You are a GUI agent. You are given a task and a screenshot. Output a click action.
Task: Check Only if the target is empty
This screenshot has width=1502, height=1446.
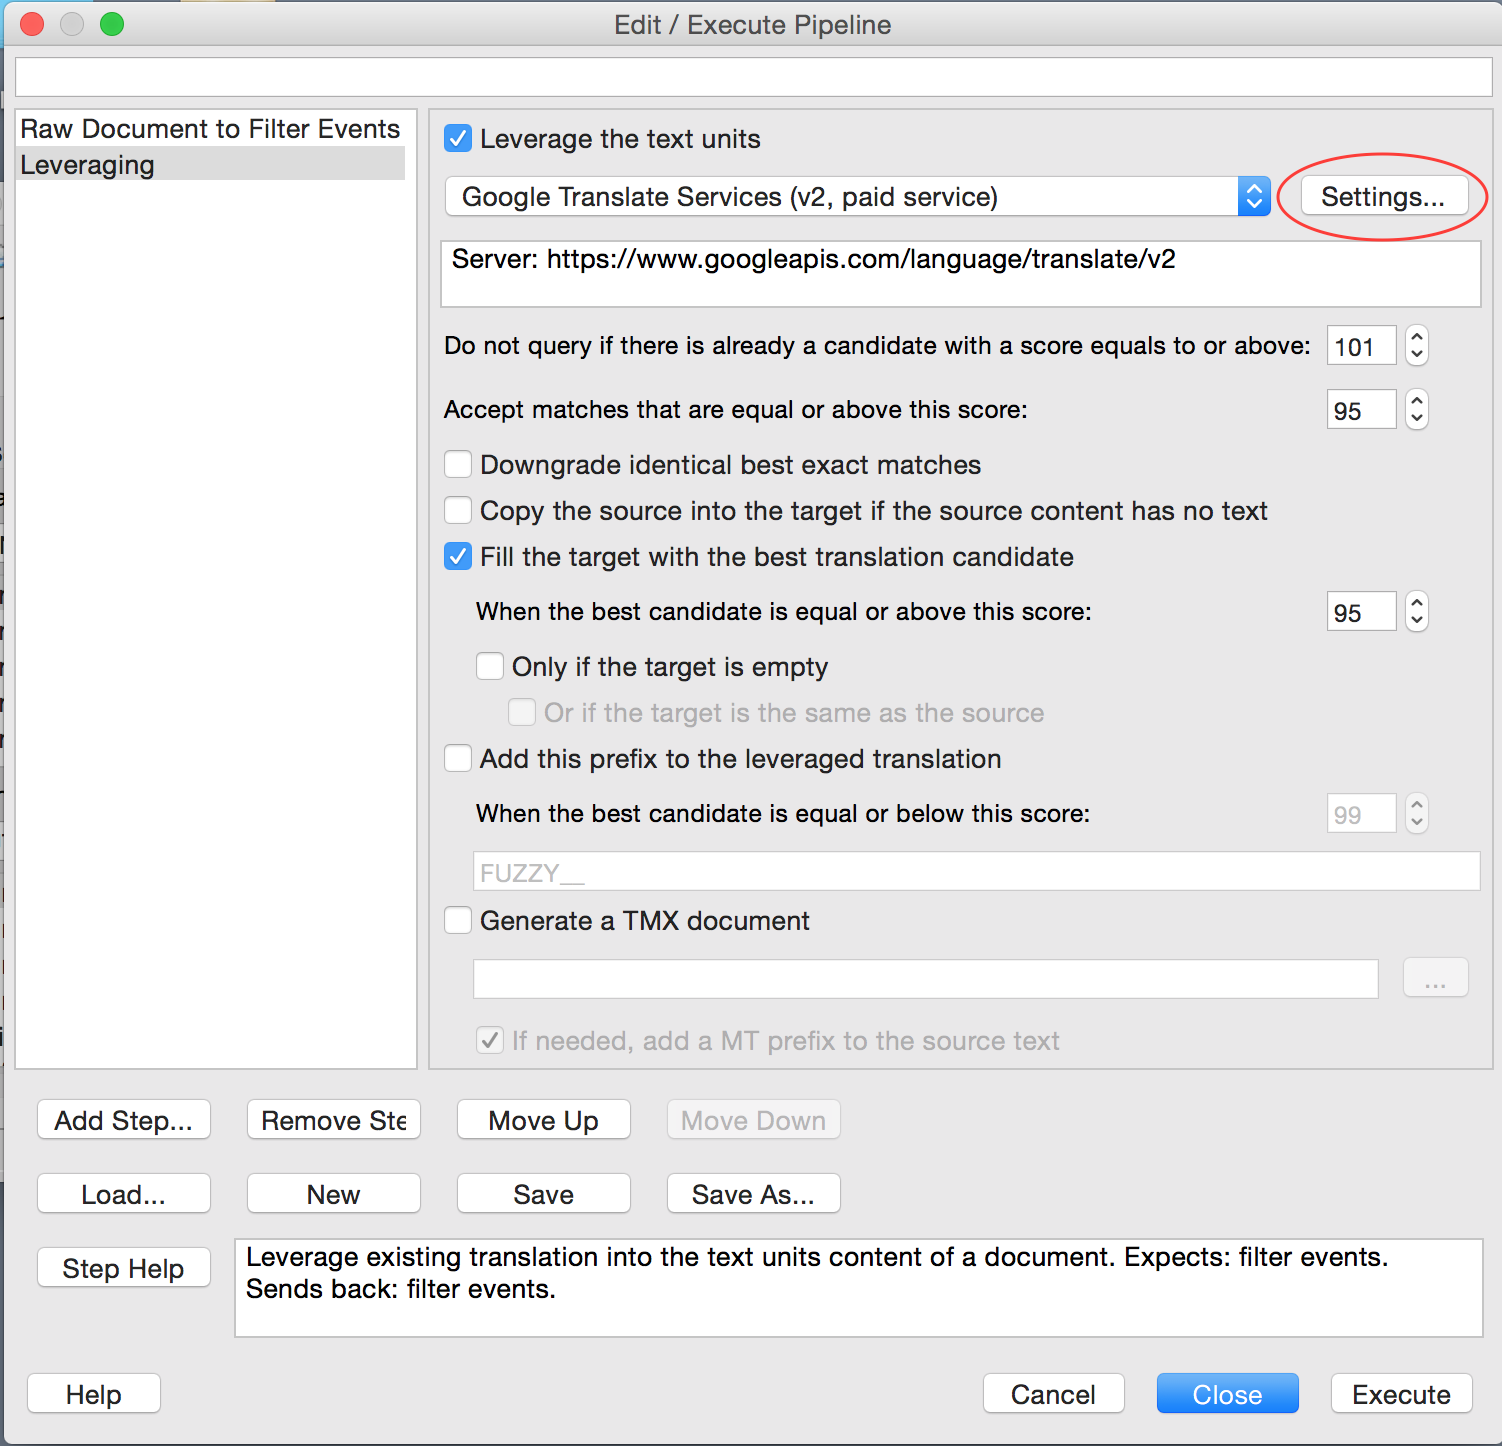tap(490, 667)
